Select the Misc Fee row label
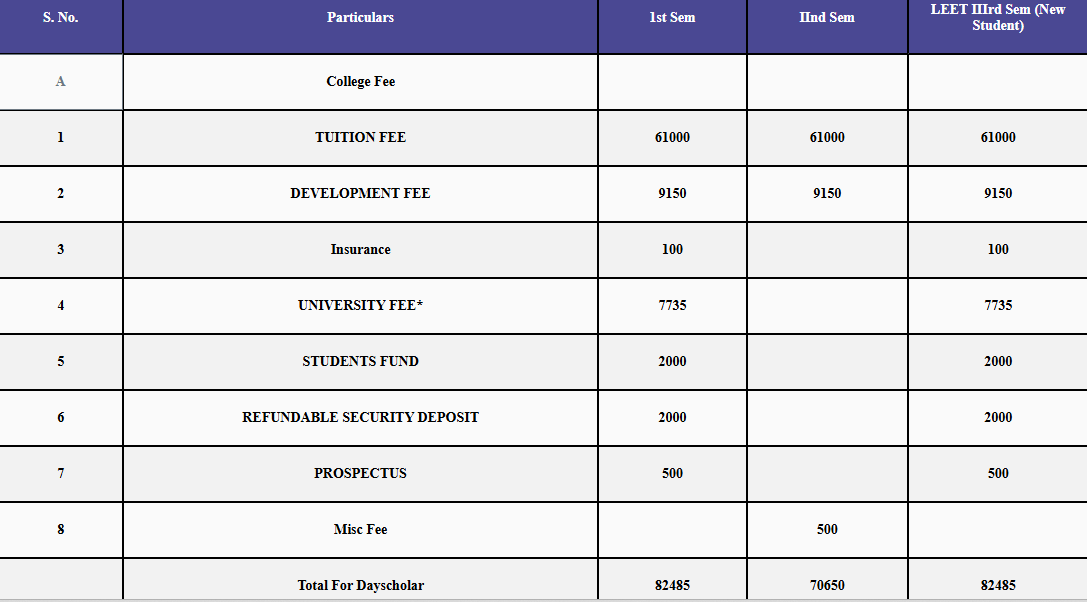This screenshot has width=1087, height=602. click(360, 529)
